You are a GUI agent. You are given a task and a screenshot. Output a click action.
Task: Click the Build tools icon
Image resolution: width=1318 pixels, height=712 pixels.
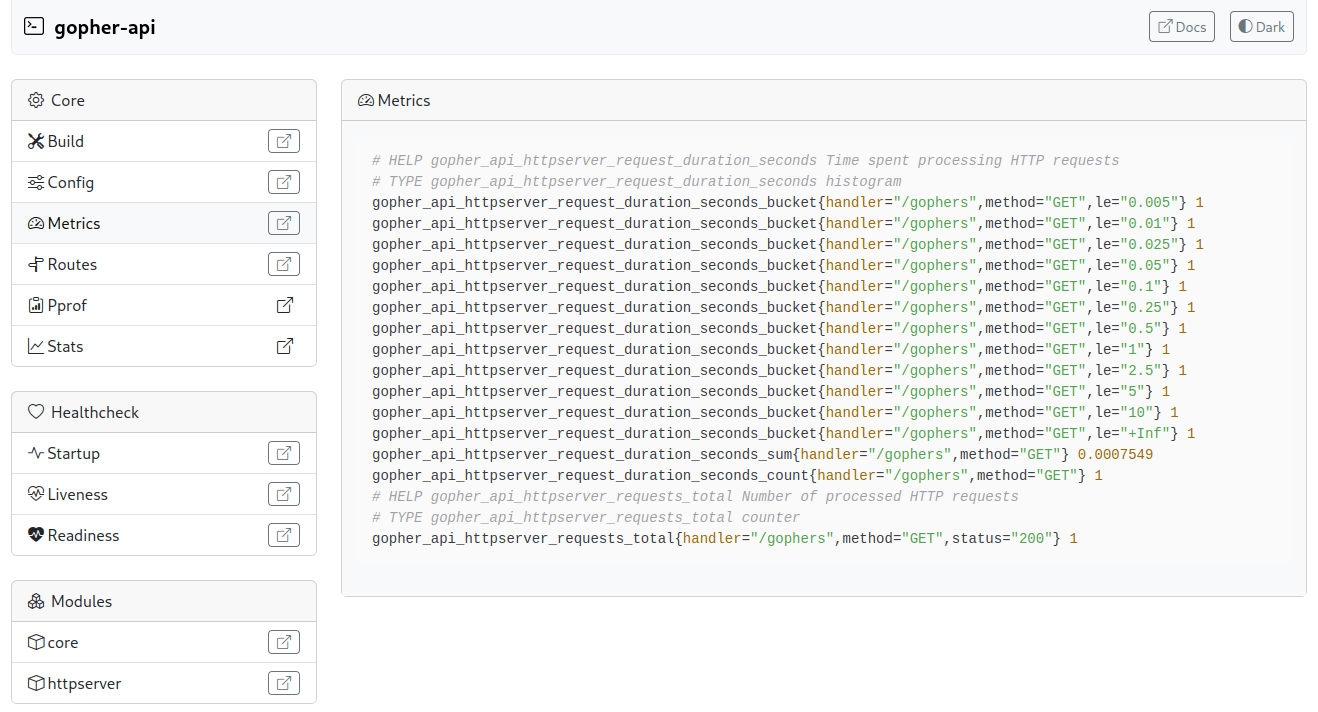click(x=36, y=141)
